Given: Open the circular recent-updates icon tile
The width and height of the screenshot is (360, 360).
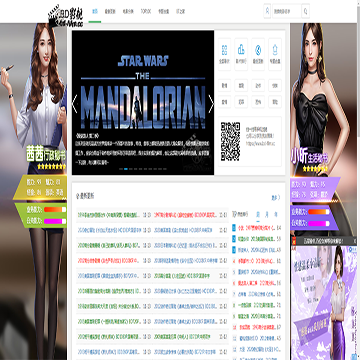Looking at the screenshot, I should [258, 54].
